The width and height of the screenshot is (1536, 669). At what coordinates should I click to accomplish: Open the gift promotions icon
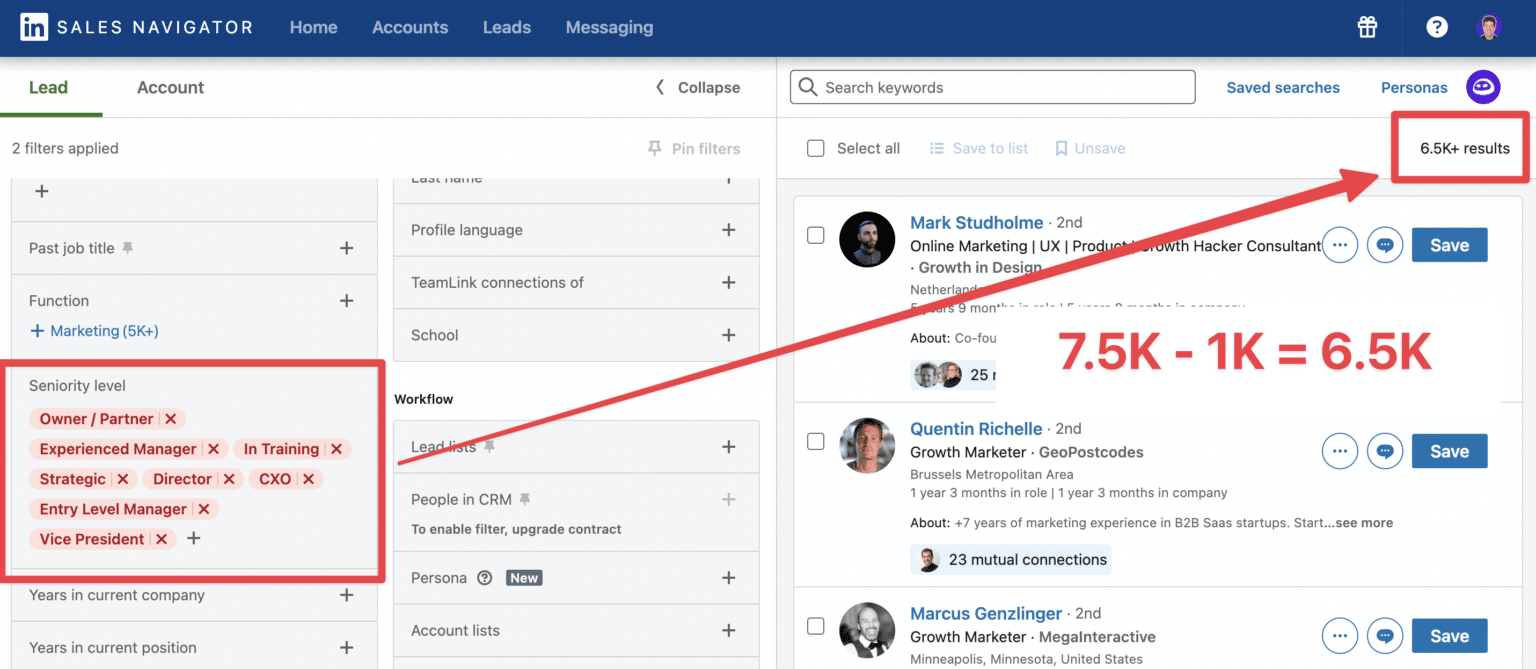point(1367,27)
